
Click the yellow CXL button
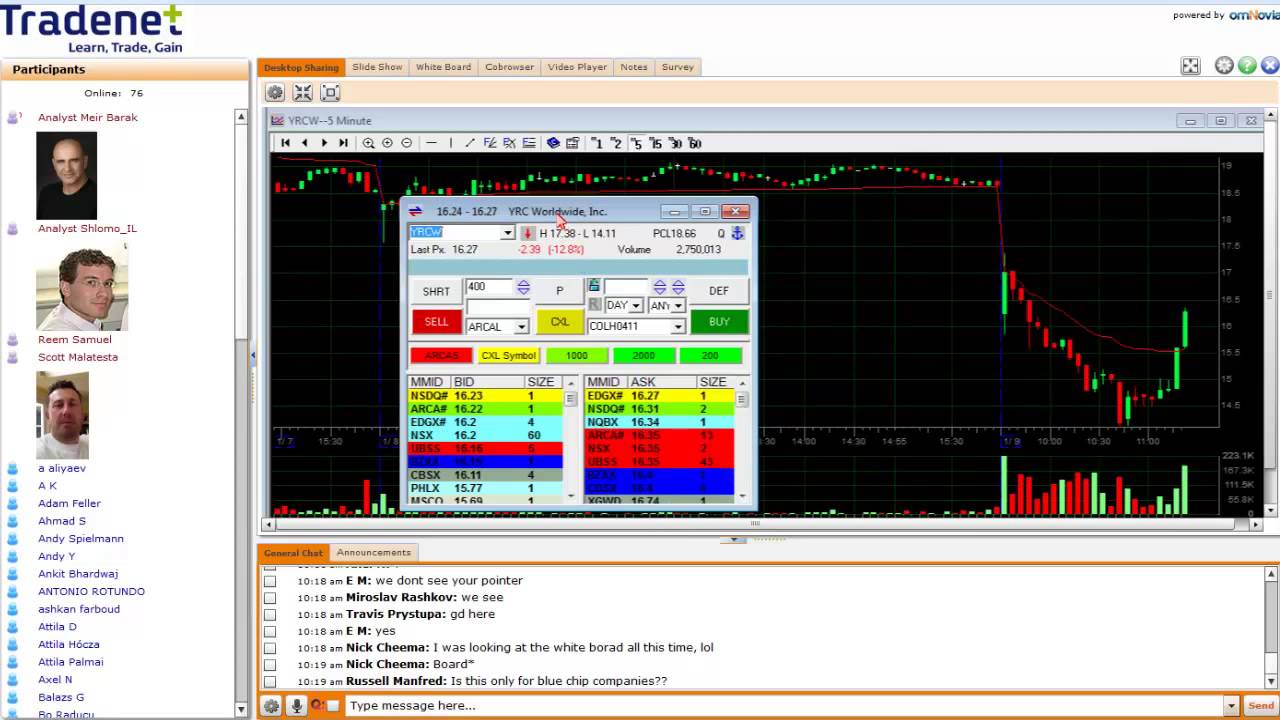coord(559,322)
